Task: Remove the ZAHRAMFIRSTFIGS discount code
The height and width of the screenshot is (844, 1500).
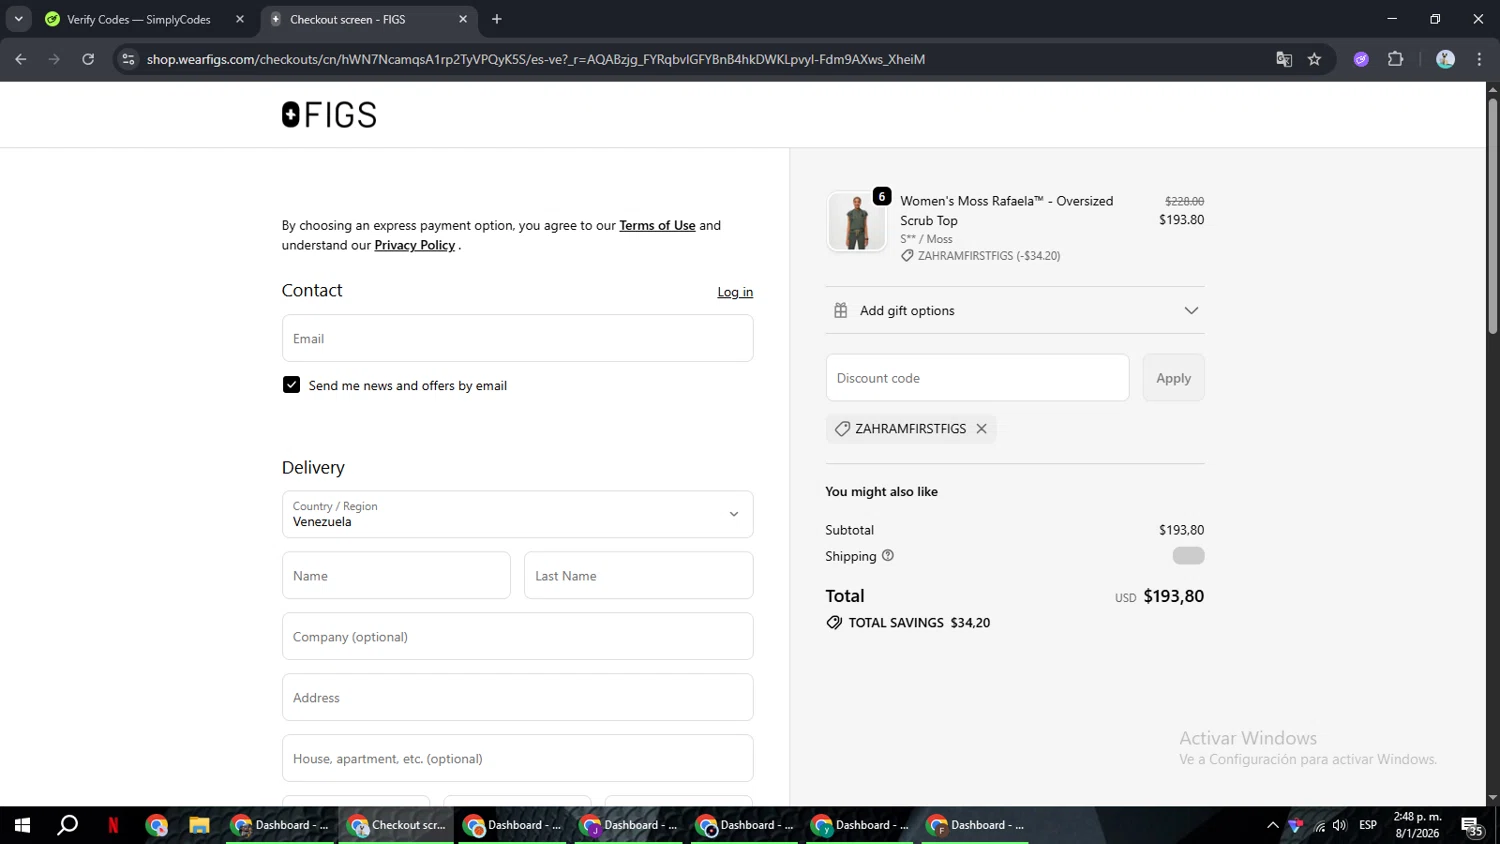Action: click(x=982, y=429)
